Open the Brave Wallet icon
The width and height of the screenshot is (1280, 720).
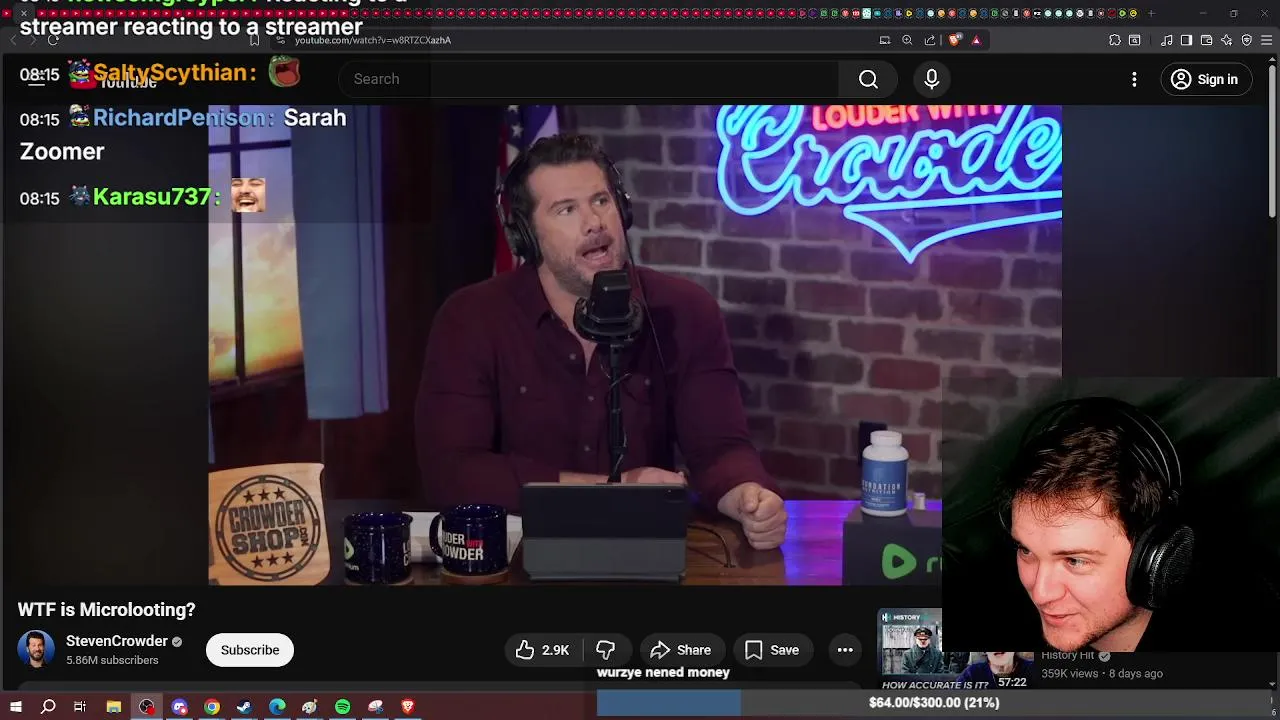coord(1206,40)
